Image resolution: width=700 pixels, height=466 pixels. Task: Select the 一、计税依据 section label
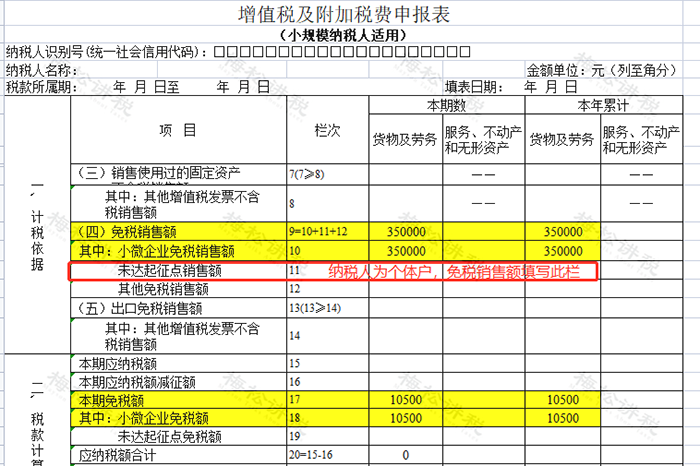coord(37,225)
